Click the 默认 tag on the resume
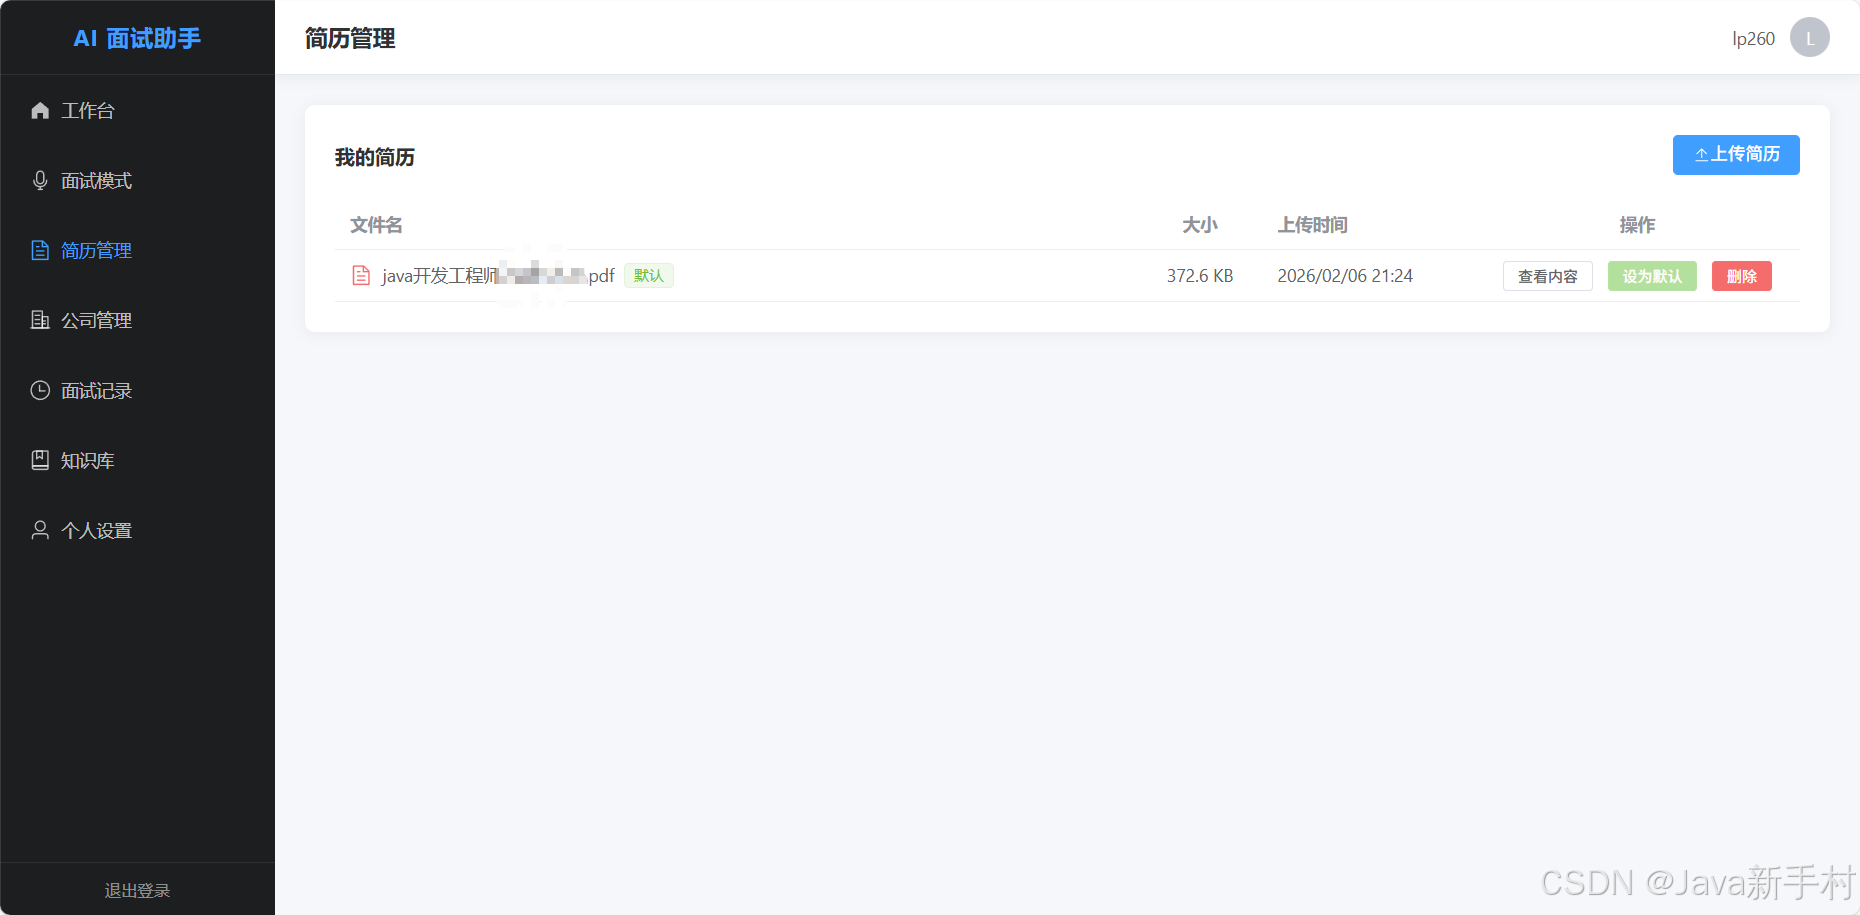The width and height of the screenshot is (1860, 915). click(649, 275)
